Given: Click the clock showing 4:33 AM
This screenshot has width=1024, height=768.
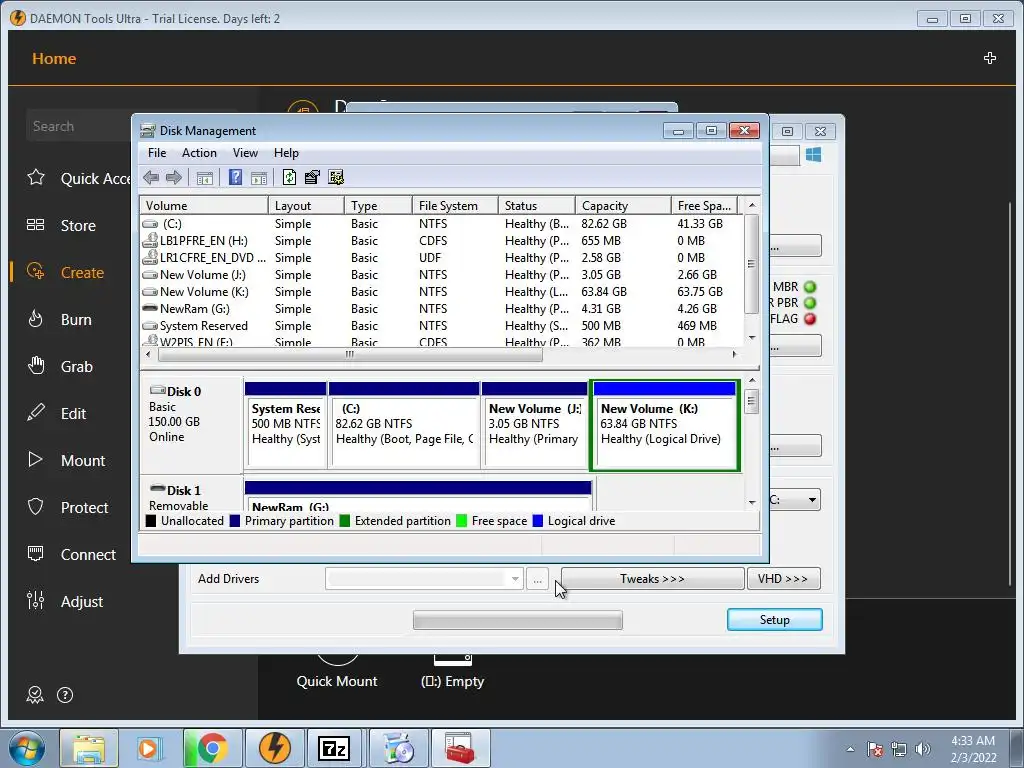Looking at the screenshot, I should click(x=973, y=741).
